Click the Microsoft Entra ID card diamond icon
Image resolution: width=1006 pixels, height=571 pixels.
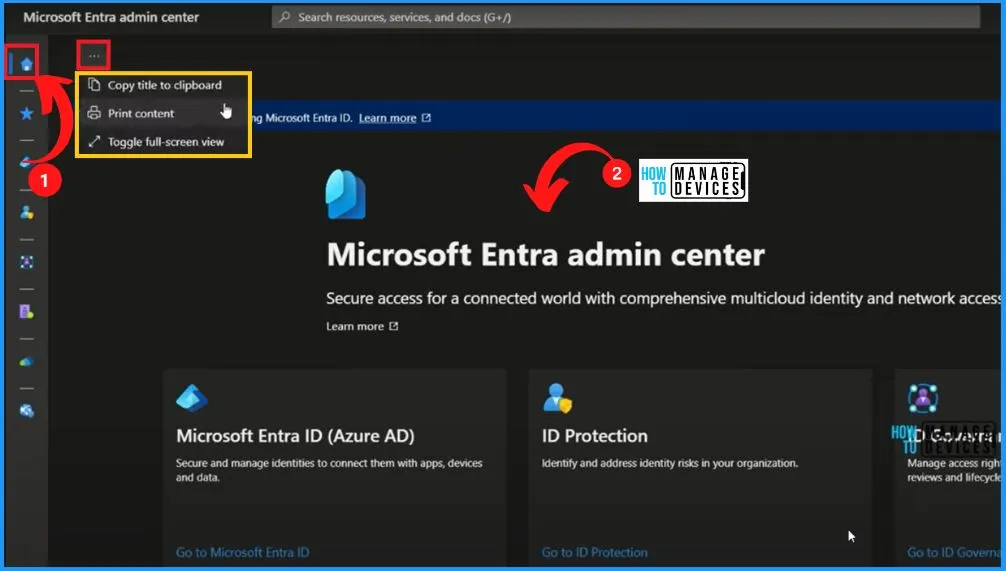pos(192,398)
